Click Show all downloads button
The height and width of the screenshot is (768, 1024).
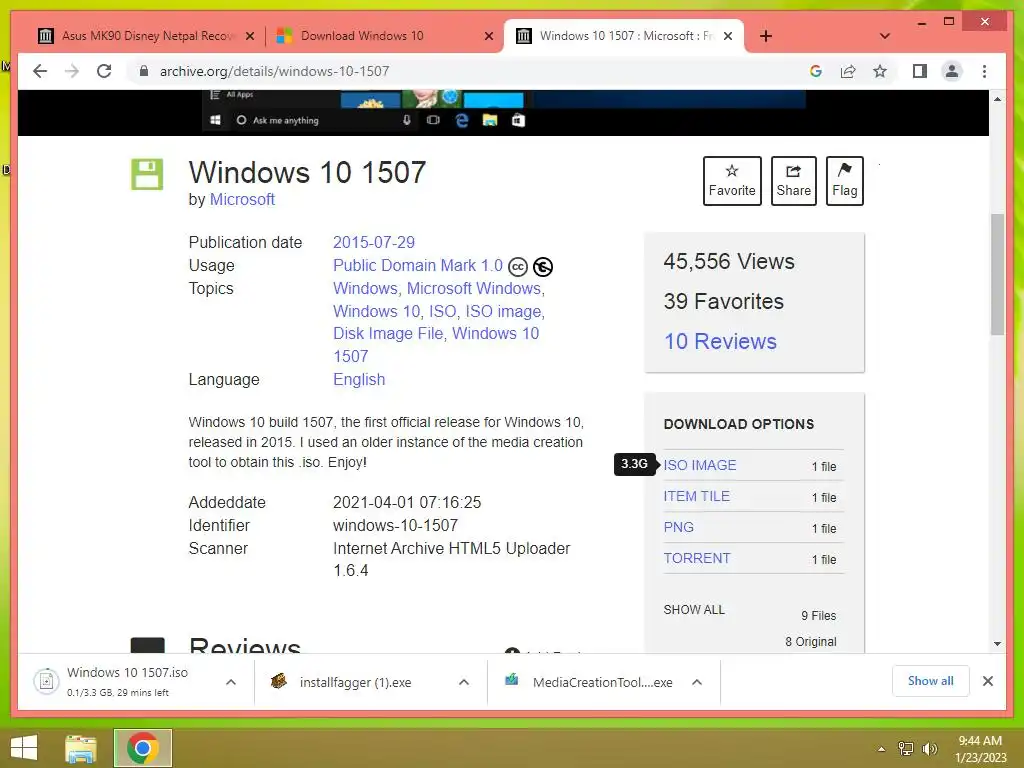(931, 681)
